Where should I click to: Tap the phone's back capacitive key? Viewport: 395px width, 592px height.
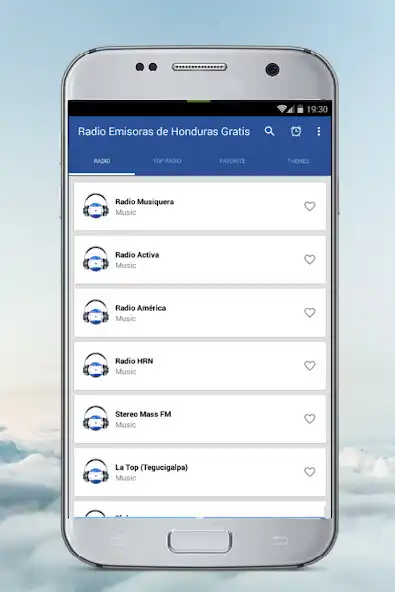pos(279,540)
